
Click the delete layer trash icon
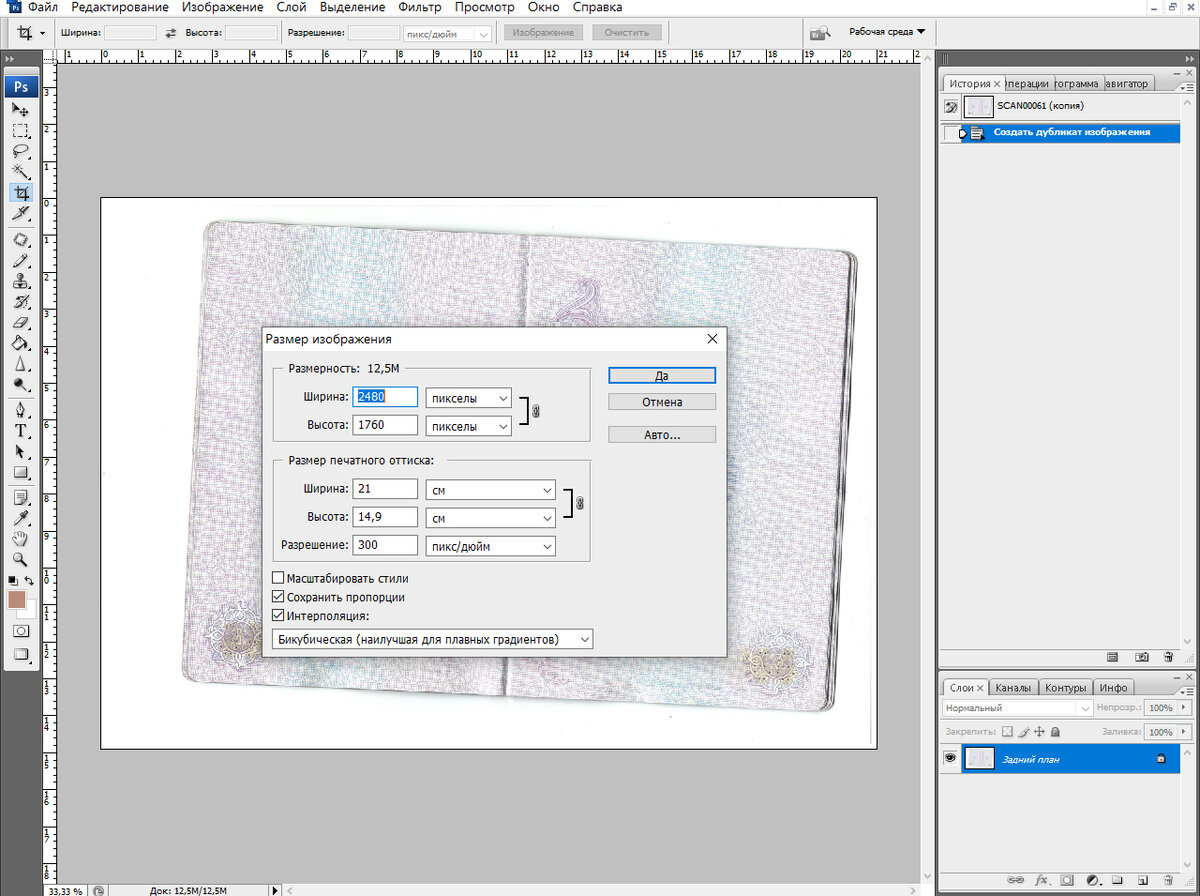tap(1167, 881)
